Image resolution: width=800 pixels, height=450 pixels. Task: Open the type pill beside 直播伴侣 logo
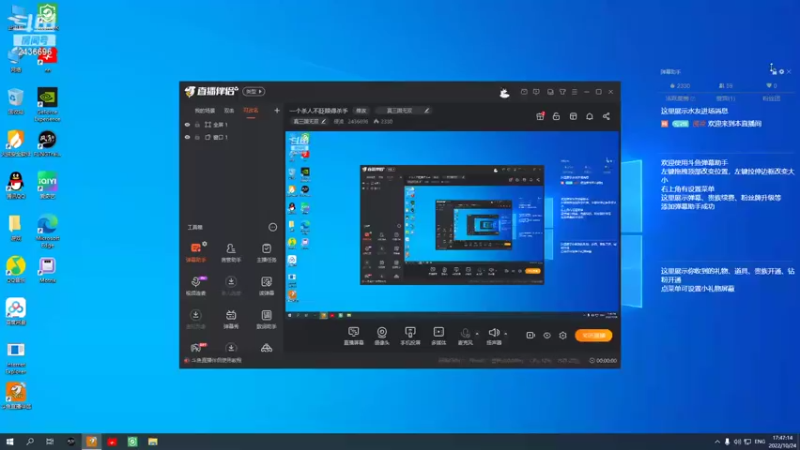(254, 91)
